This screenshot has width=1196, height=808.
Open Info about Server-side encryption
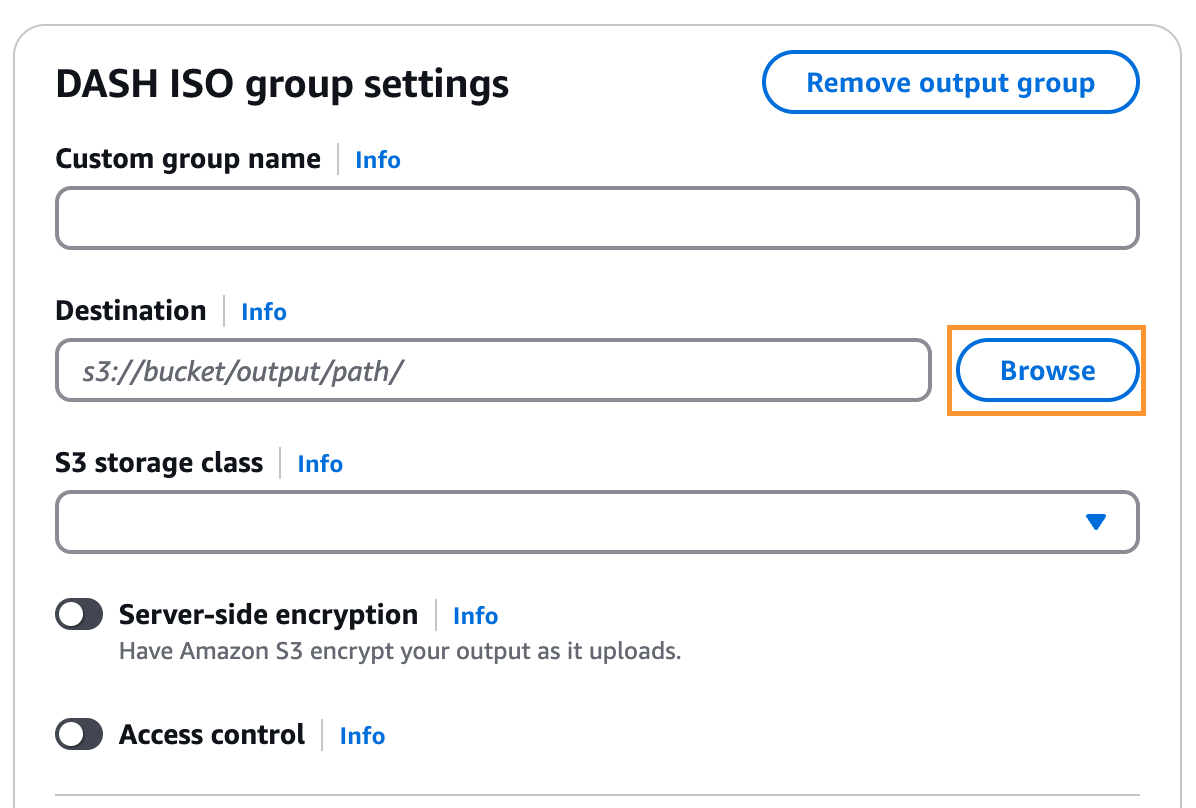point(475,616)
